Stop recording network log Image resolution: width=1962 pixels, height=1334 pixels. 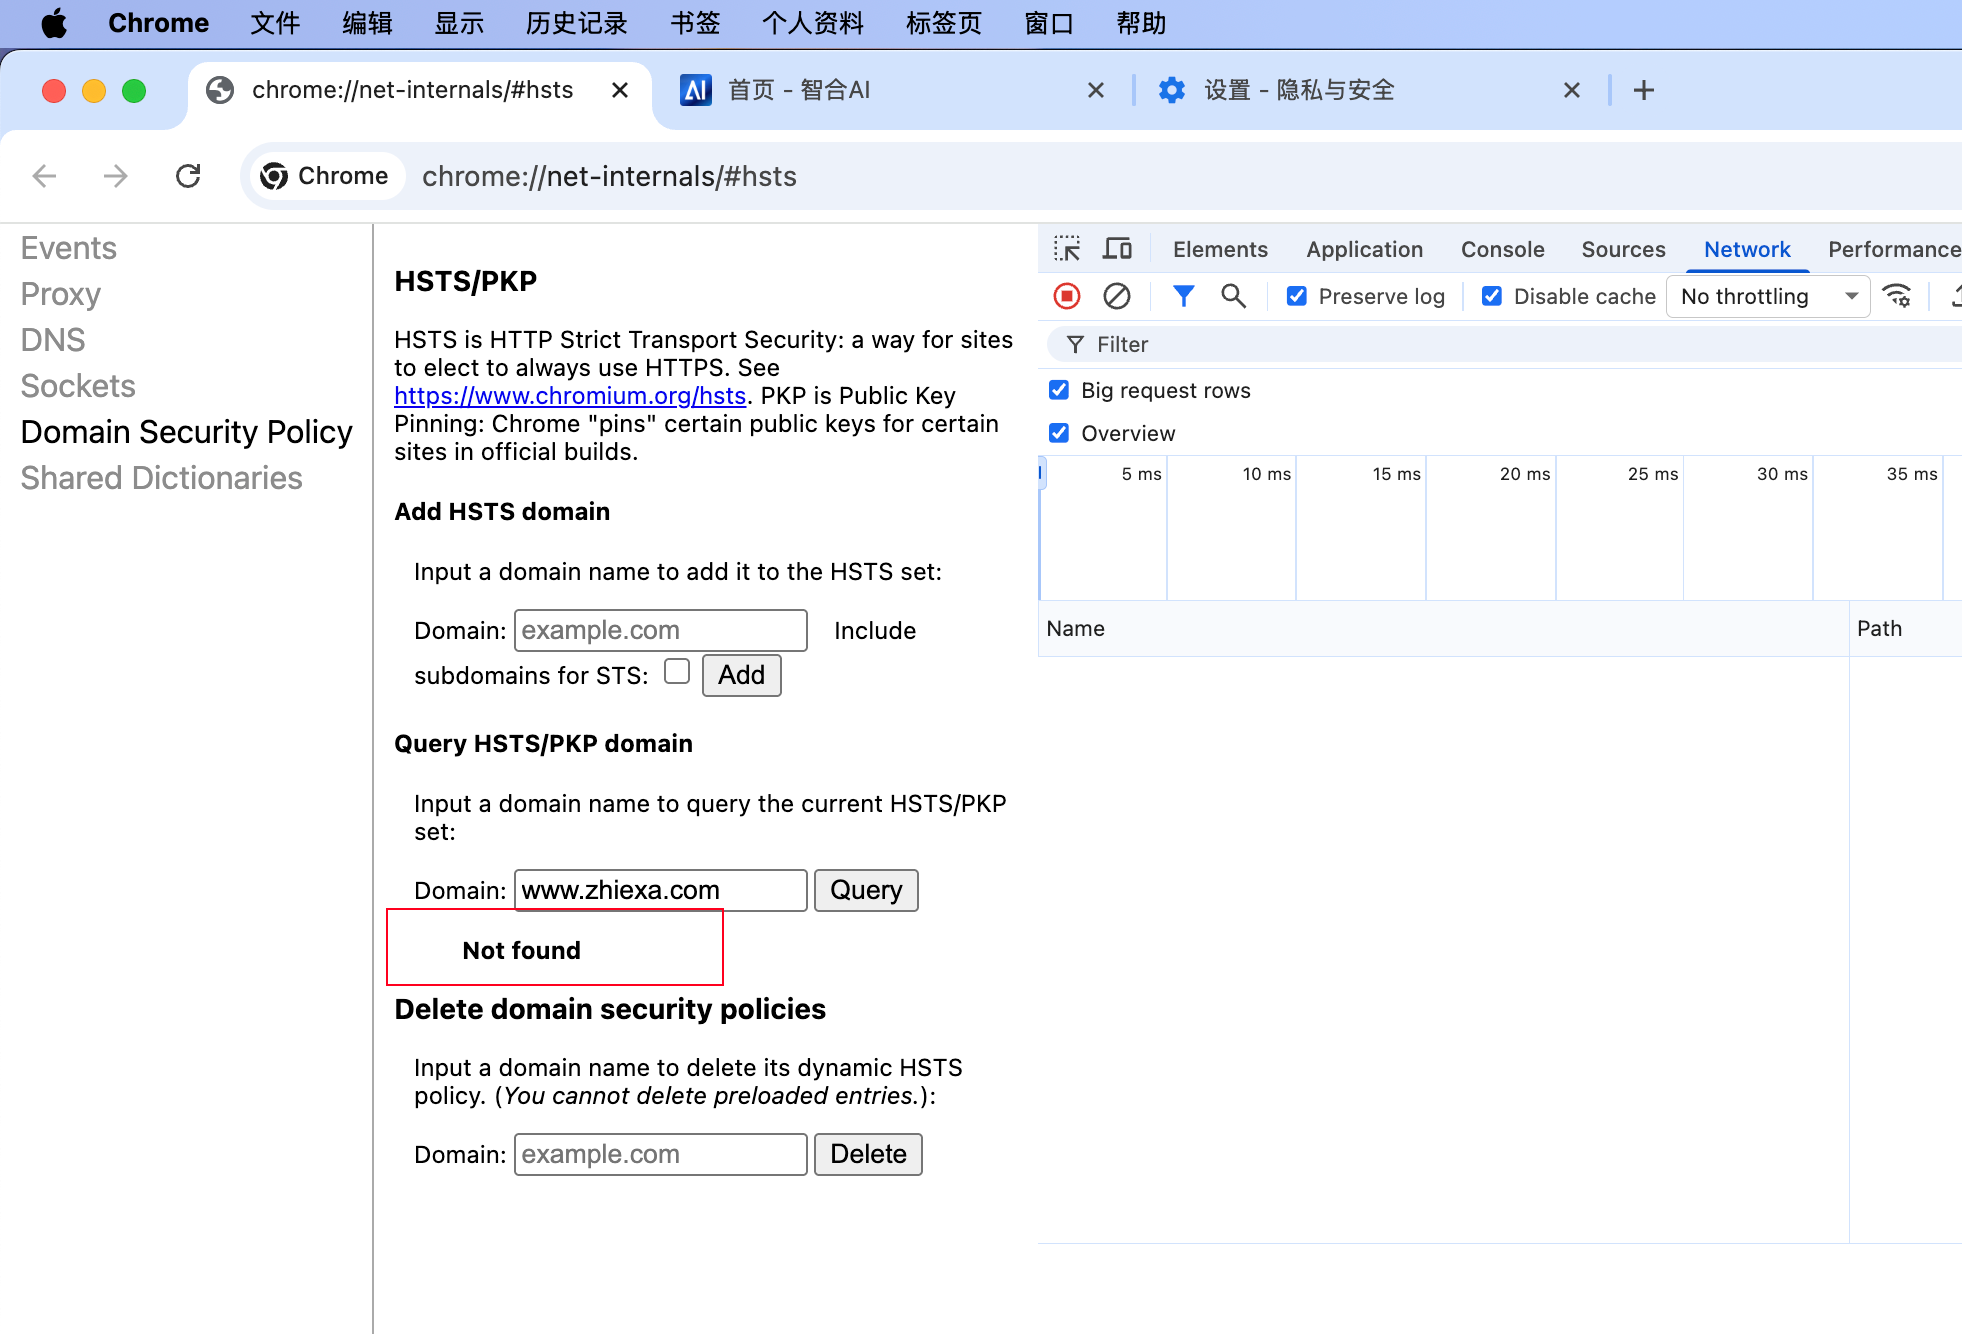tap(1067, 296)
